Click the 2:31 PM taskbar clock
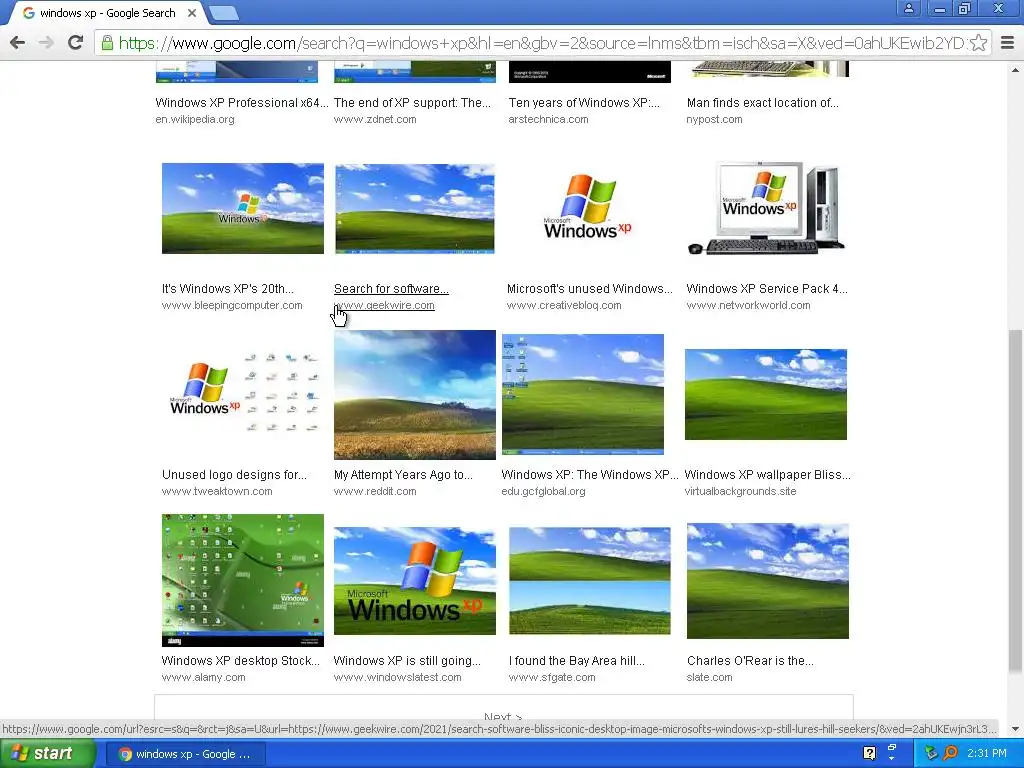Viewport: 1024px width, 768px height. click(987, 754)
